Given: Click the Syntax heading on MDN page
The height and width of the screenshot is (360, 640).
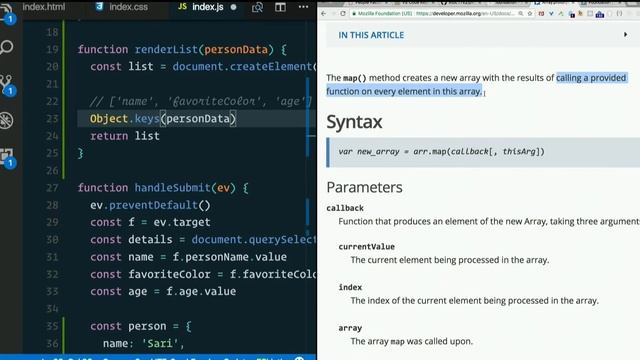Looking at the screenshot, I should 354,122.
